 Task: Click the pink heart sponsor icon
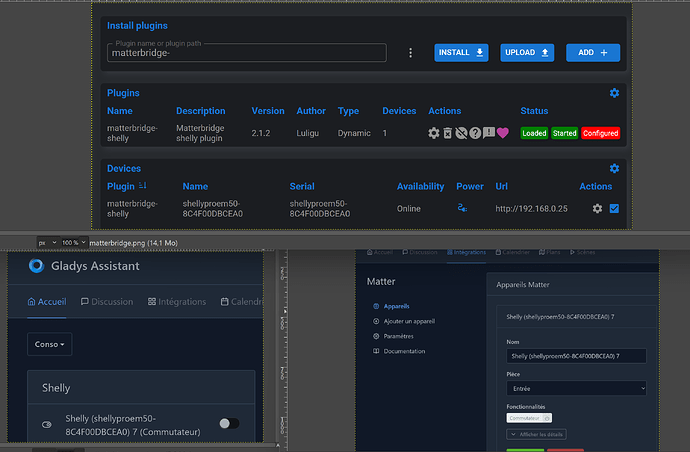tap(503, 133)
